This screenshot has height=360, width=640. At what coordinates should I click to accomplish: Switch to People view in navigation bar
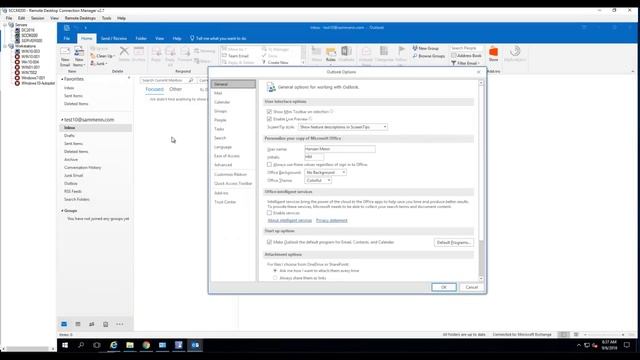[x=92, y=324]
